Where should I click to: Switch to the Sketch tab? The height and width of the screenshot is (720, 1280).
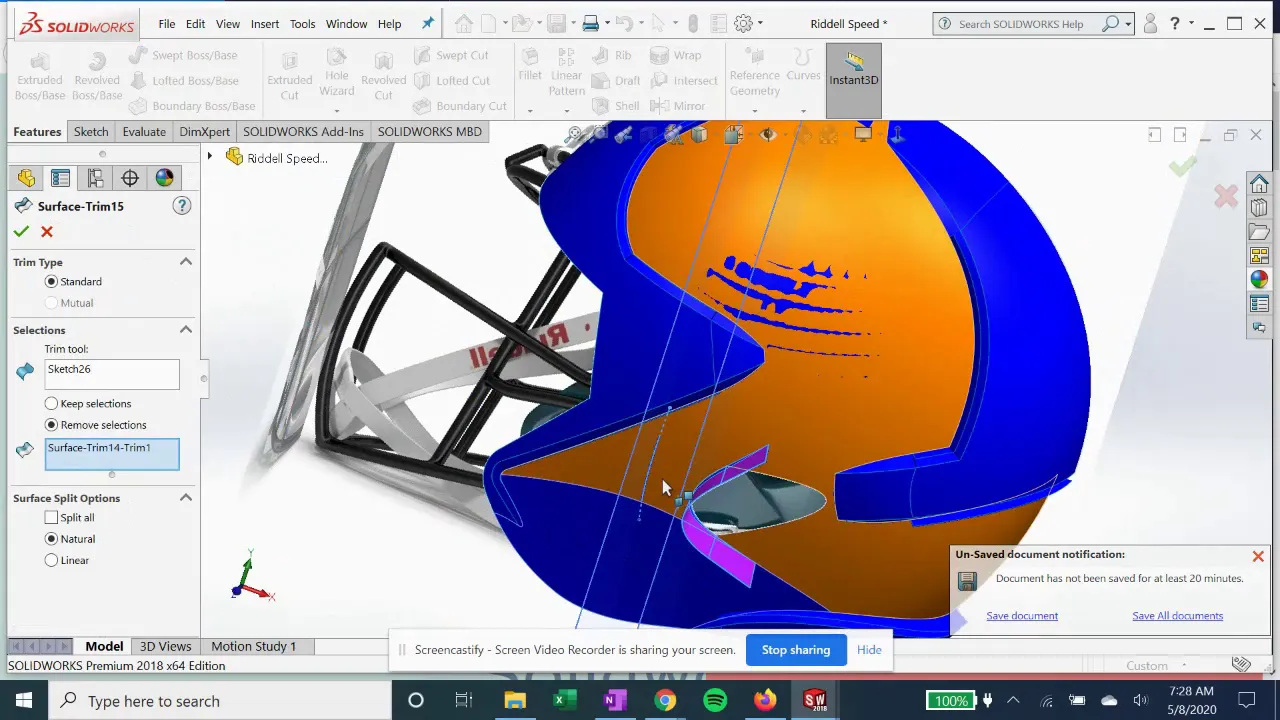click(90, 132)
